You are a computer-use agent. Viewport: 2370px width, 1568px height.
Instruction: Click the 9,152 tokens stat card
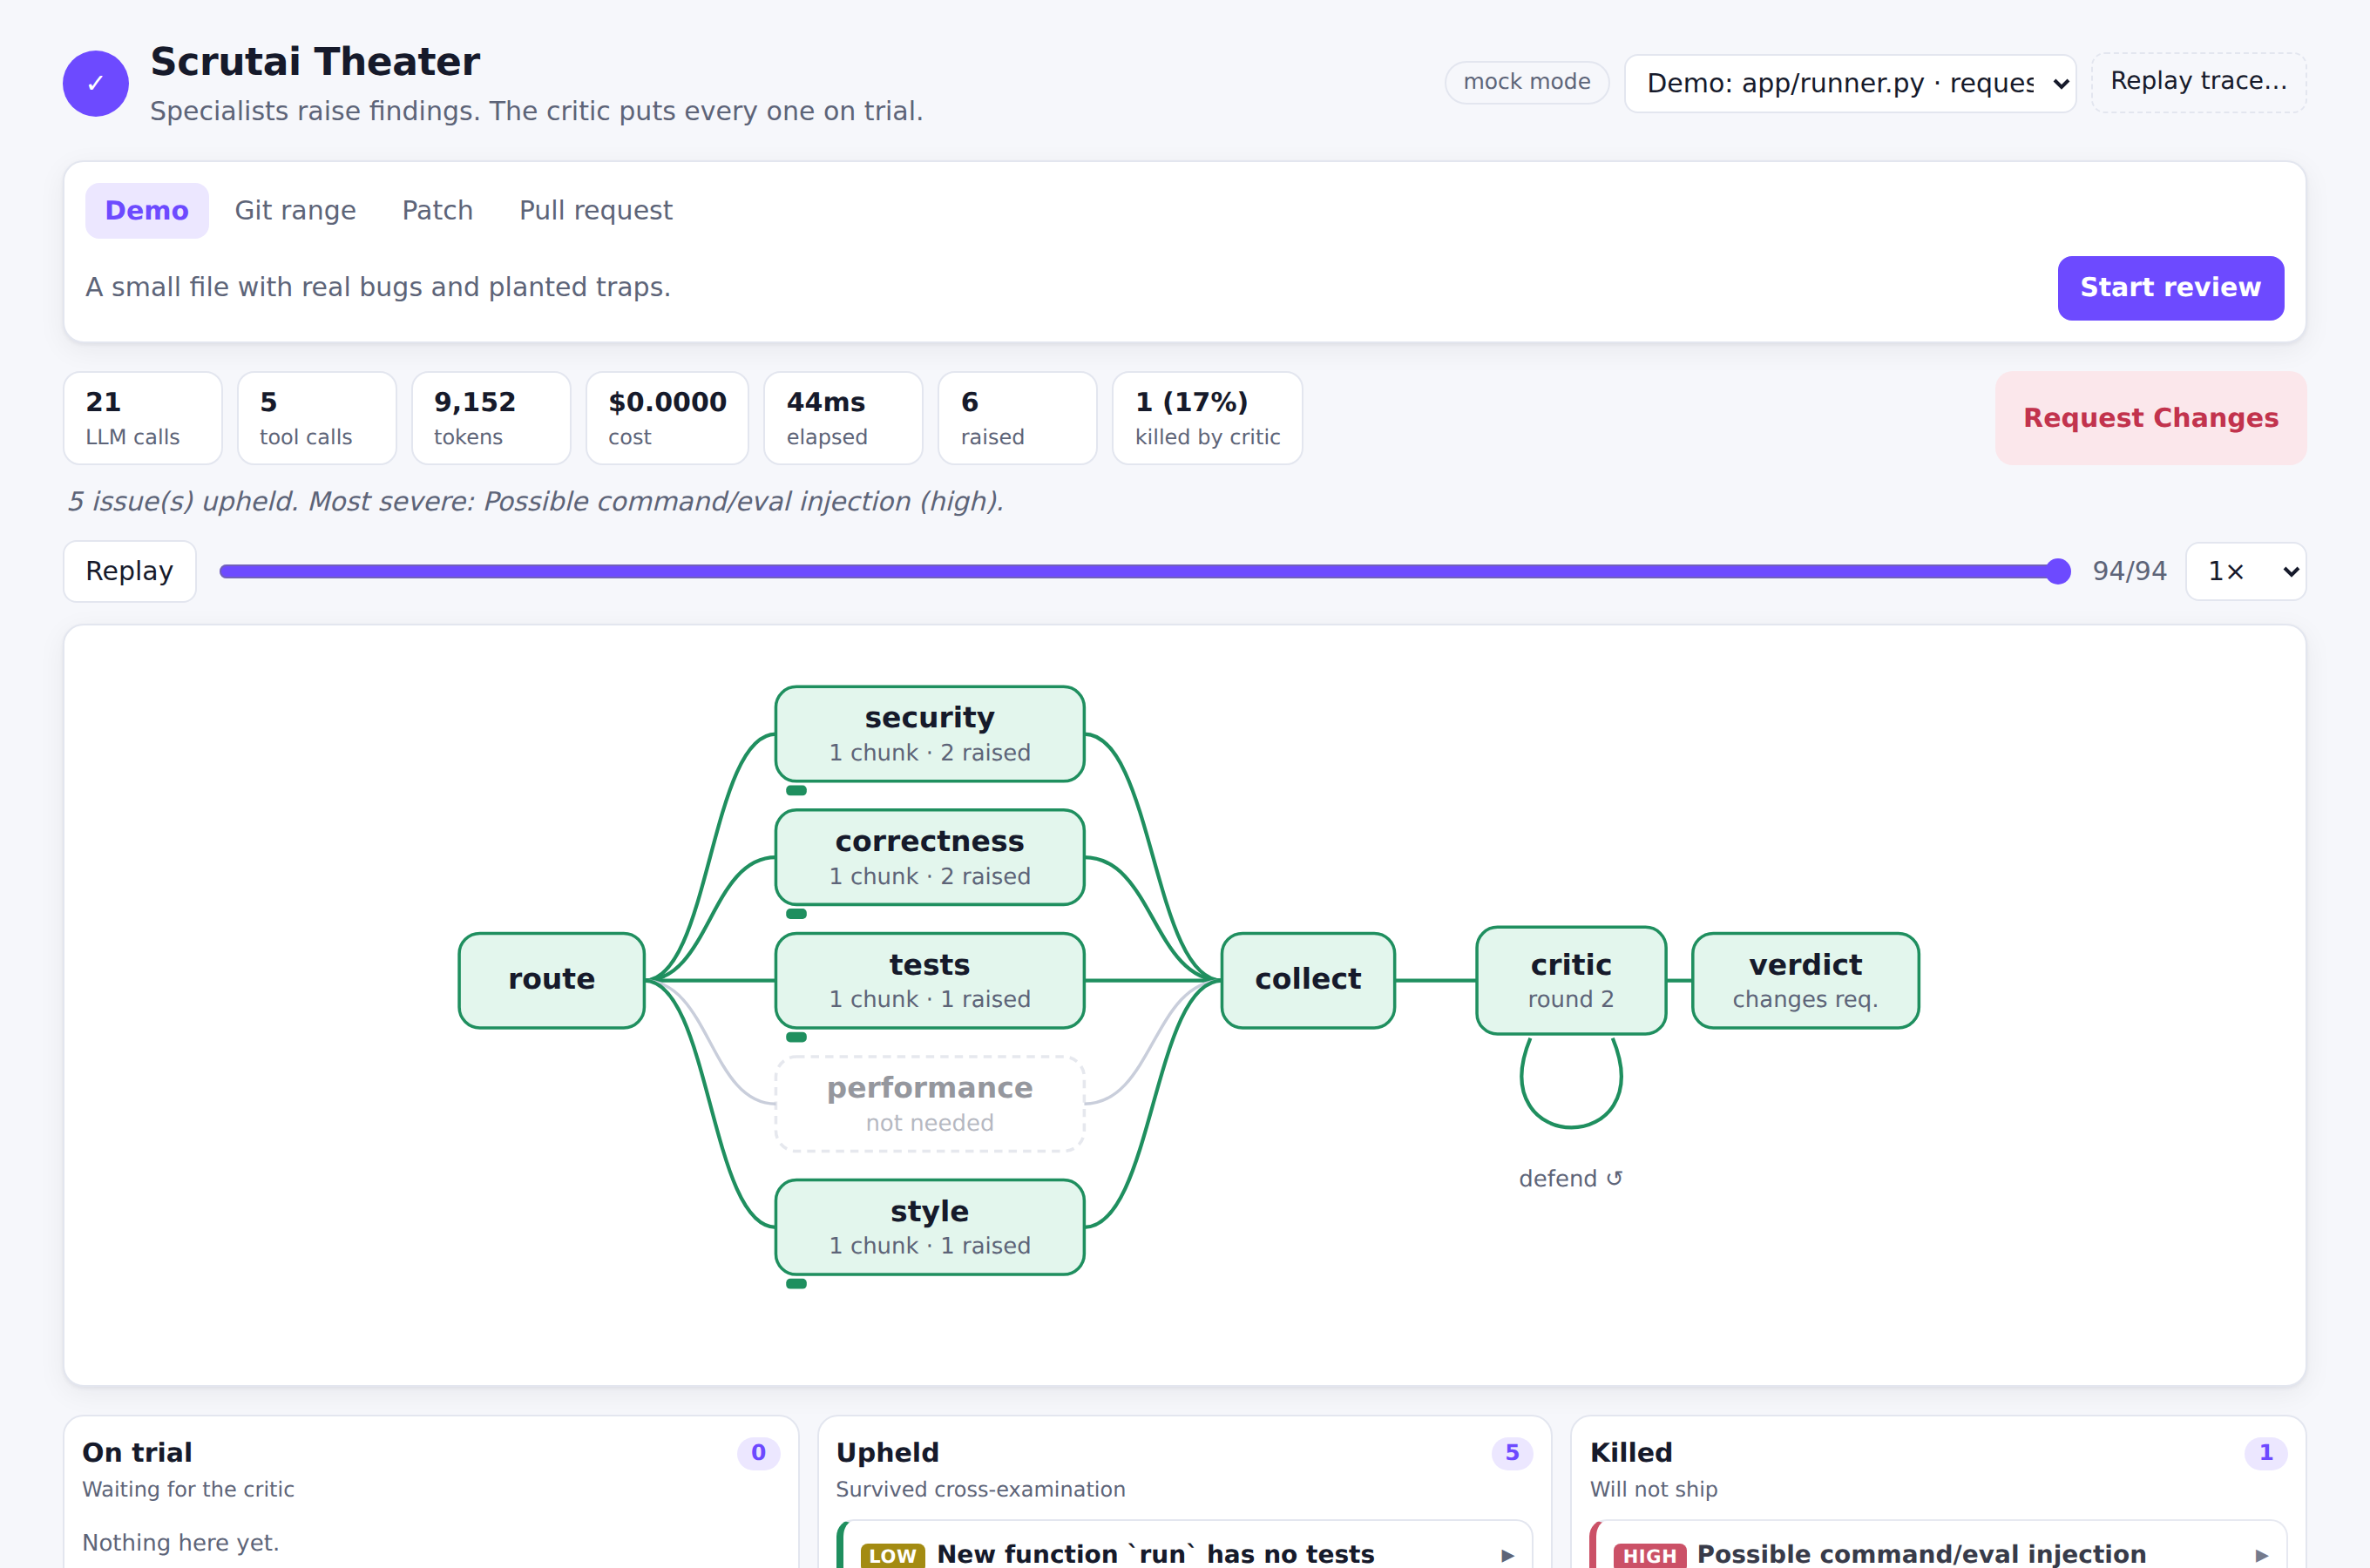click(x=491, y=418)
